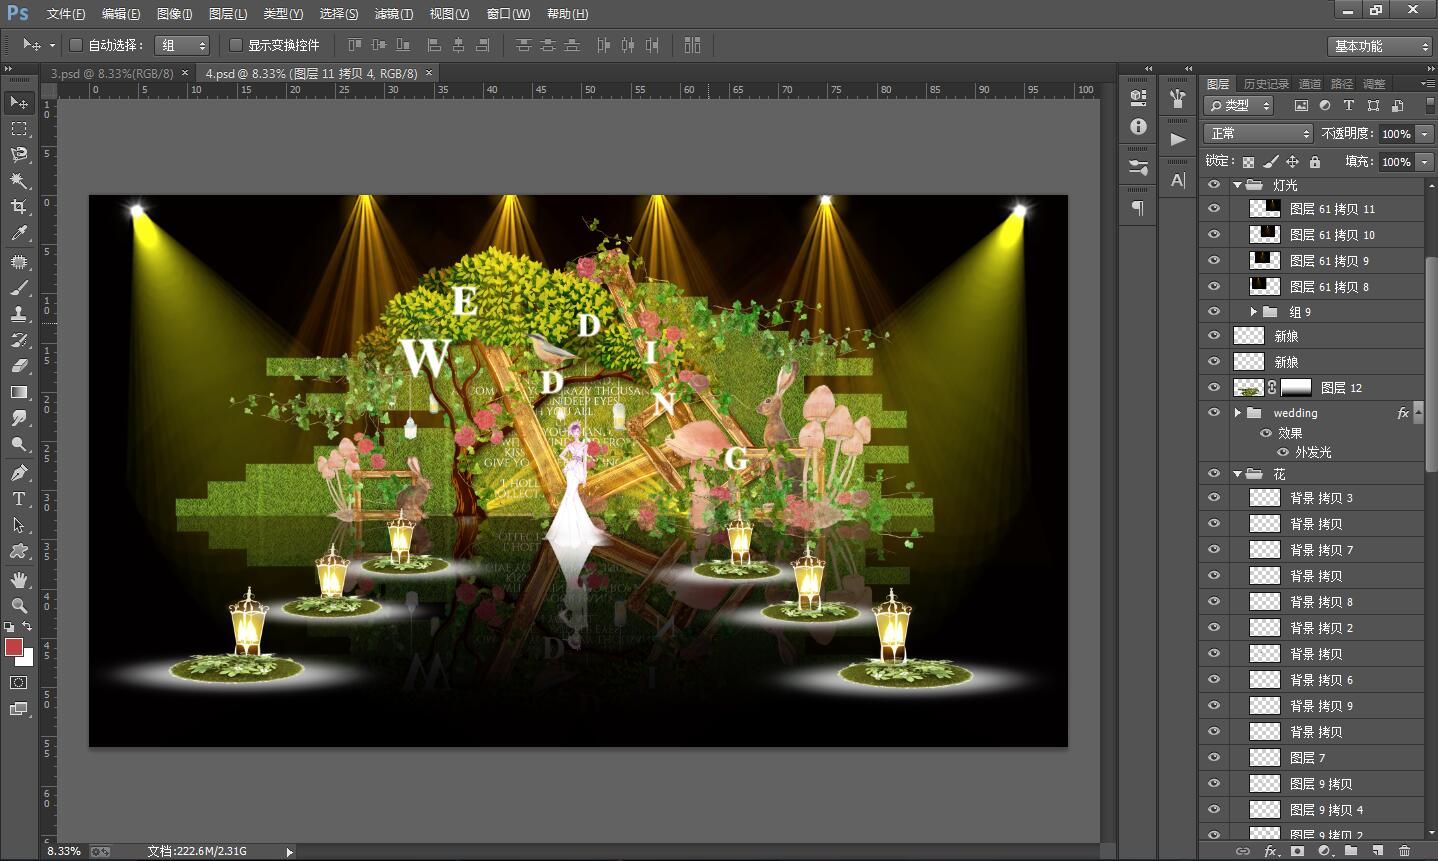Screen dimensions: 1438x861
Task: Activate the Crop tool
Action: coord(19,207)
